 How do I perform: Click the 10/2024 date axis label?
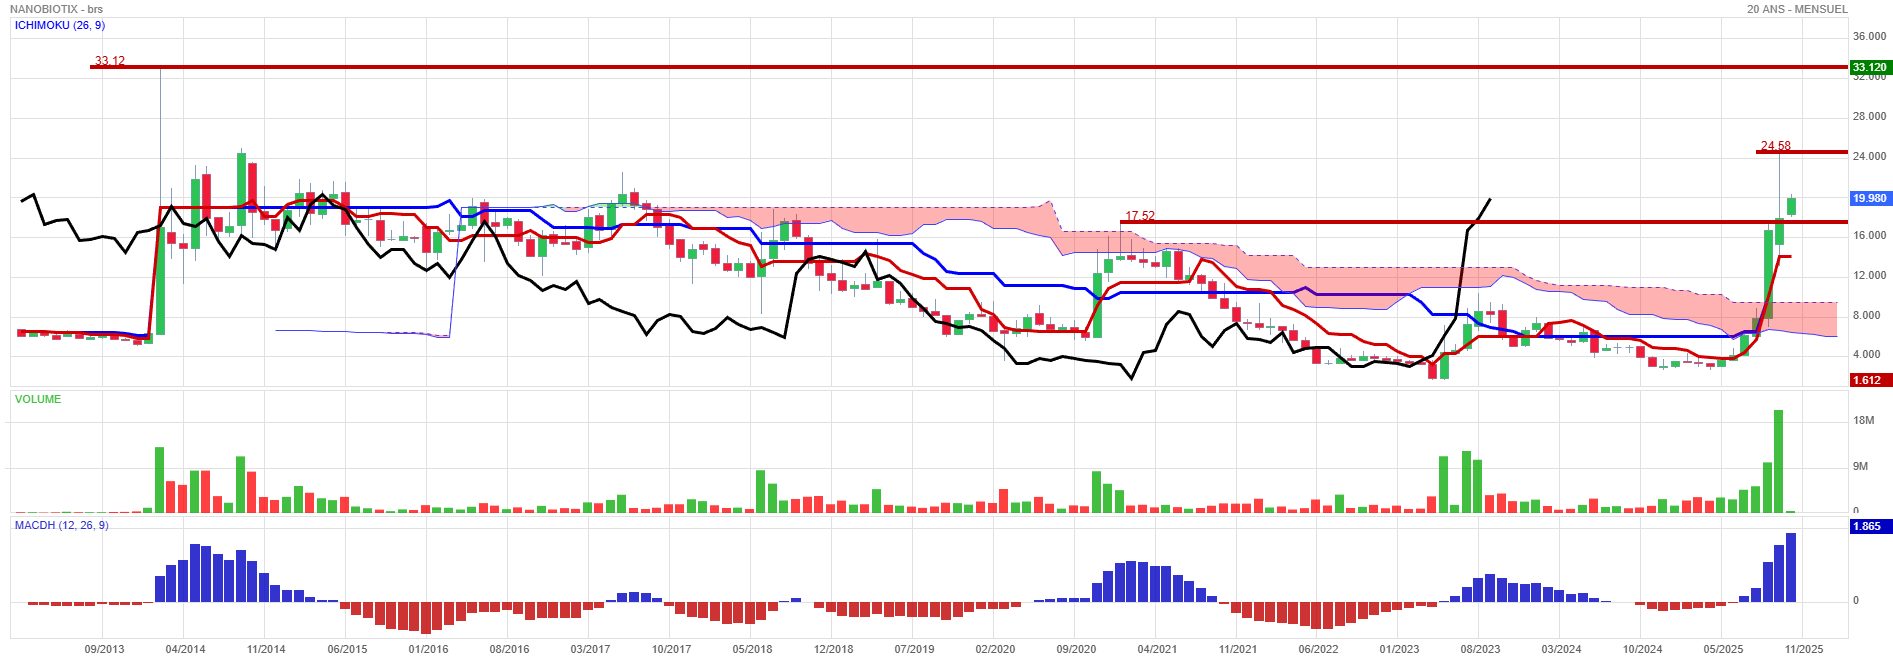[x=1642, y=649]
